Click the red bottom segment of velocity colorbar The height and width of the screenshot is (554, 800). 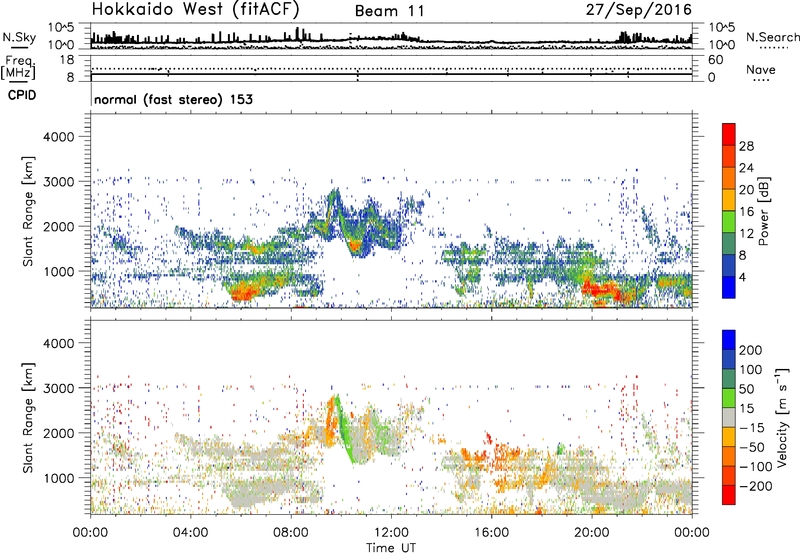[729, 495]
